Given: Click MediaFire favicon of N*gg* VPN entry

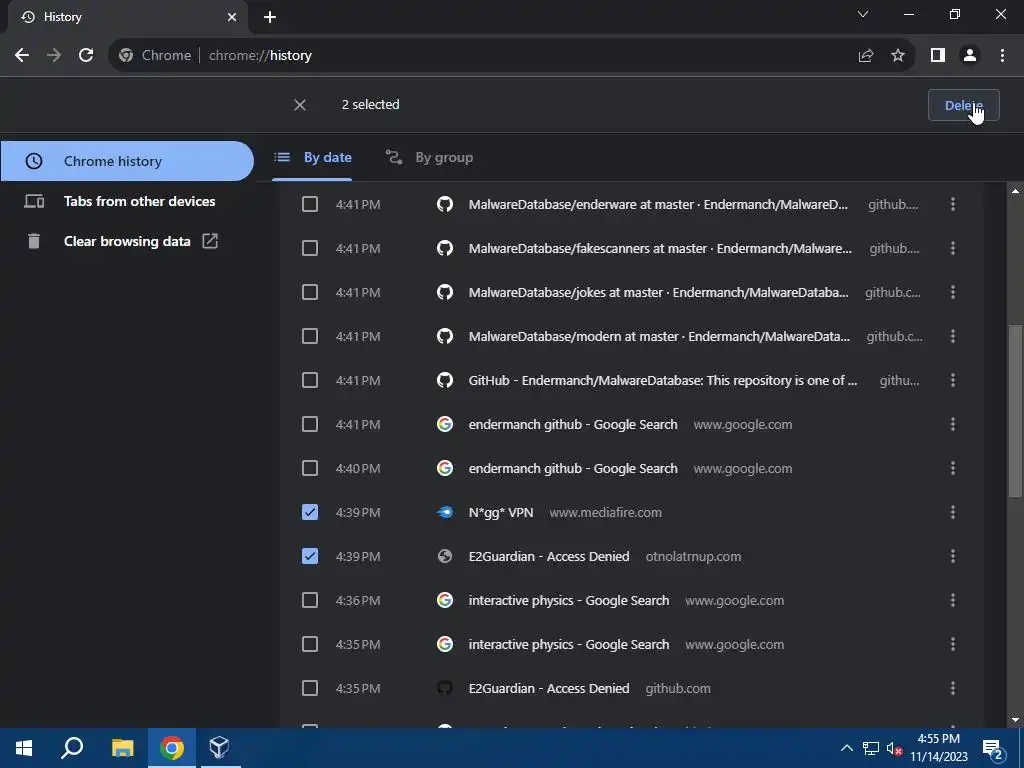Looking at the screenshot, I should [x=445, y=513].
